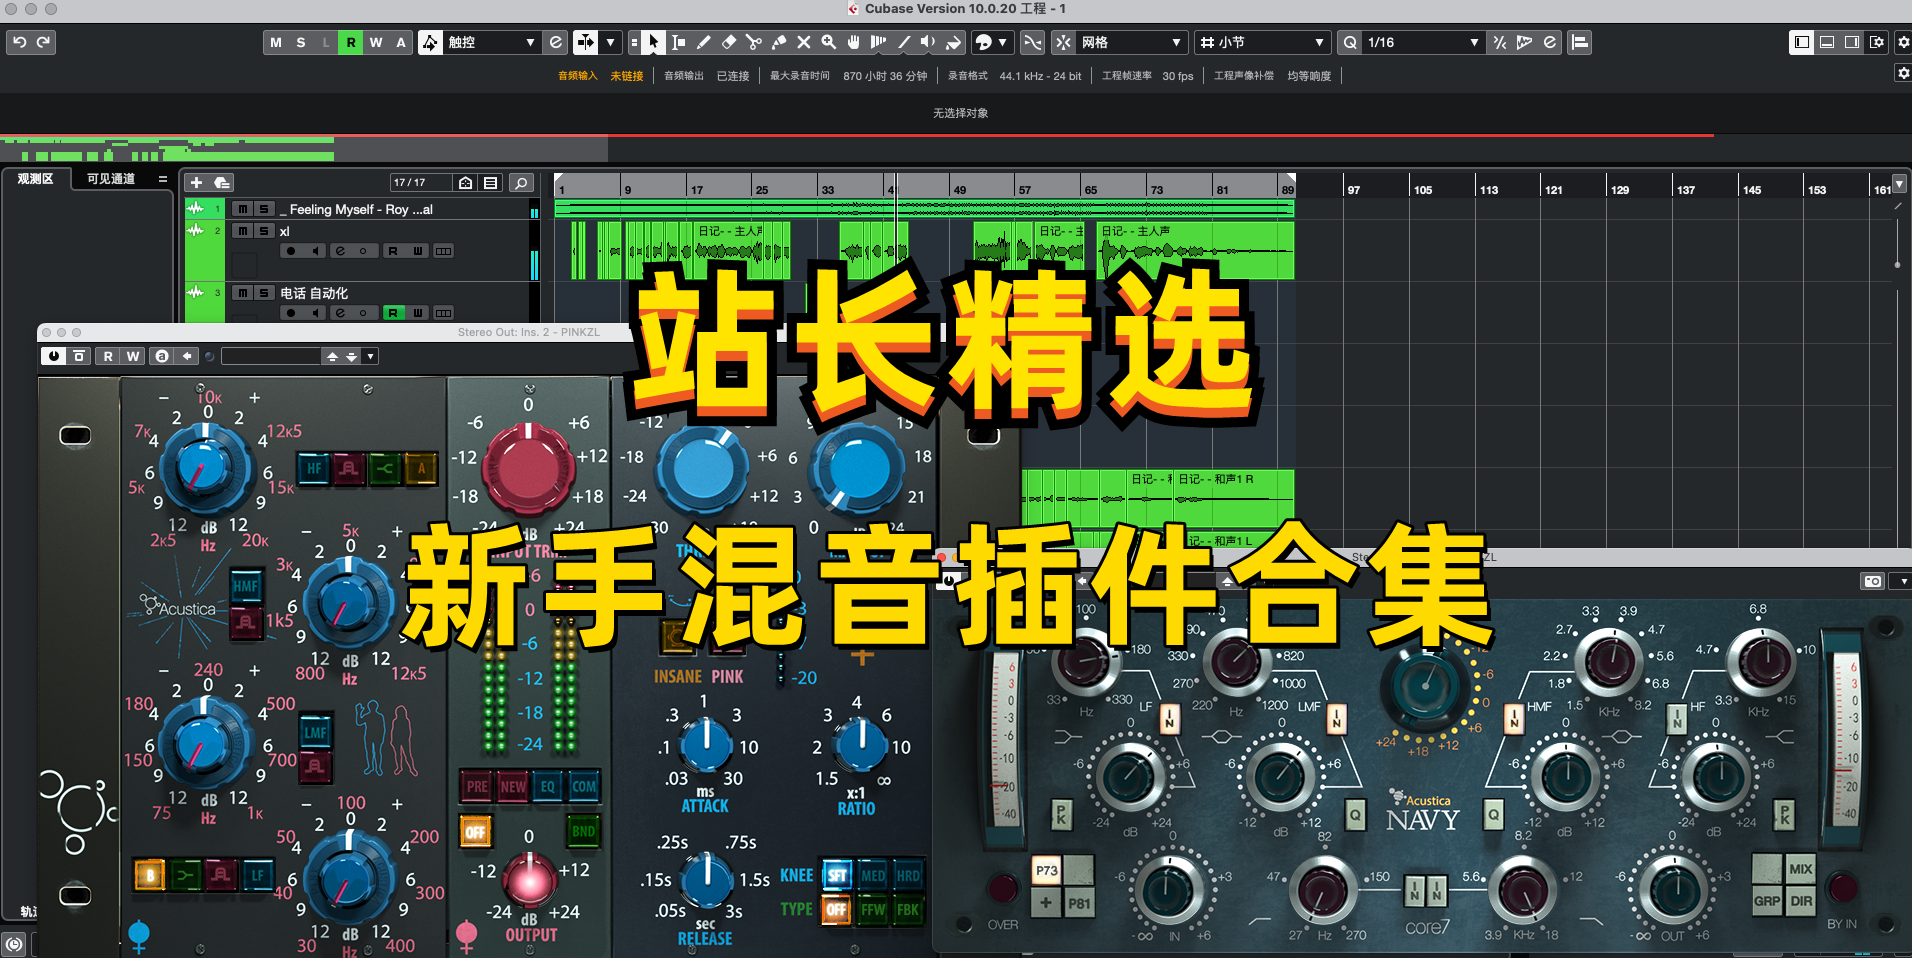The height and width of the screenshot is (958, 1912).
Task: Select the Draw pencil tool
Action: click(x=704, y=42)
